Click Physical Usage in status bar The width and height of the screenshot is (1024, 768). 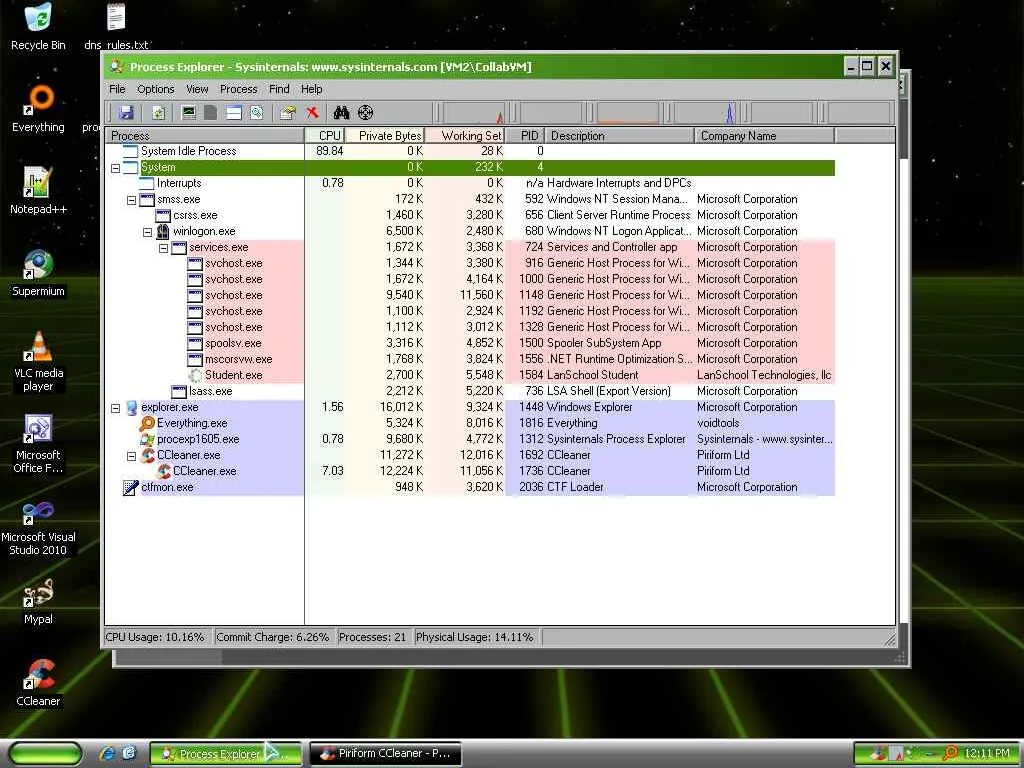pos(475,637)
